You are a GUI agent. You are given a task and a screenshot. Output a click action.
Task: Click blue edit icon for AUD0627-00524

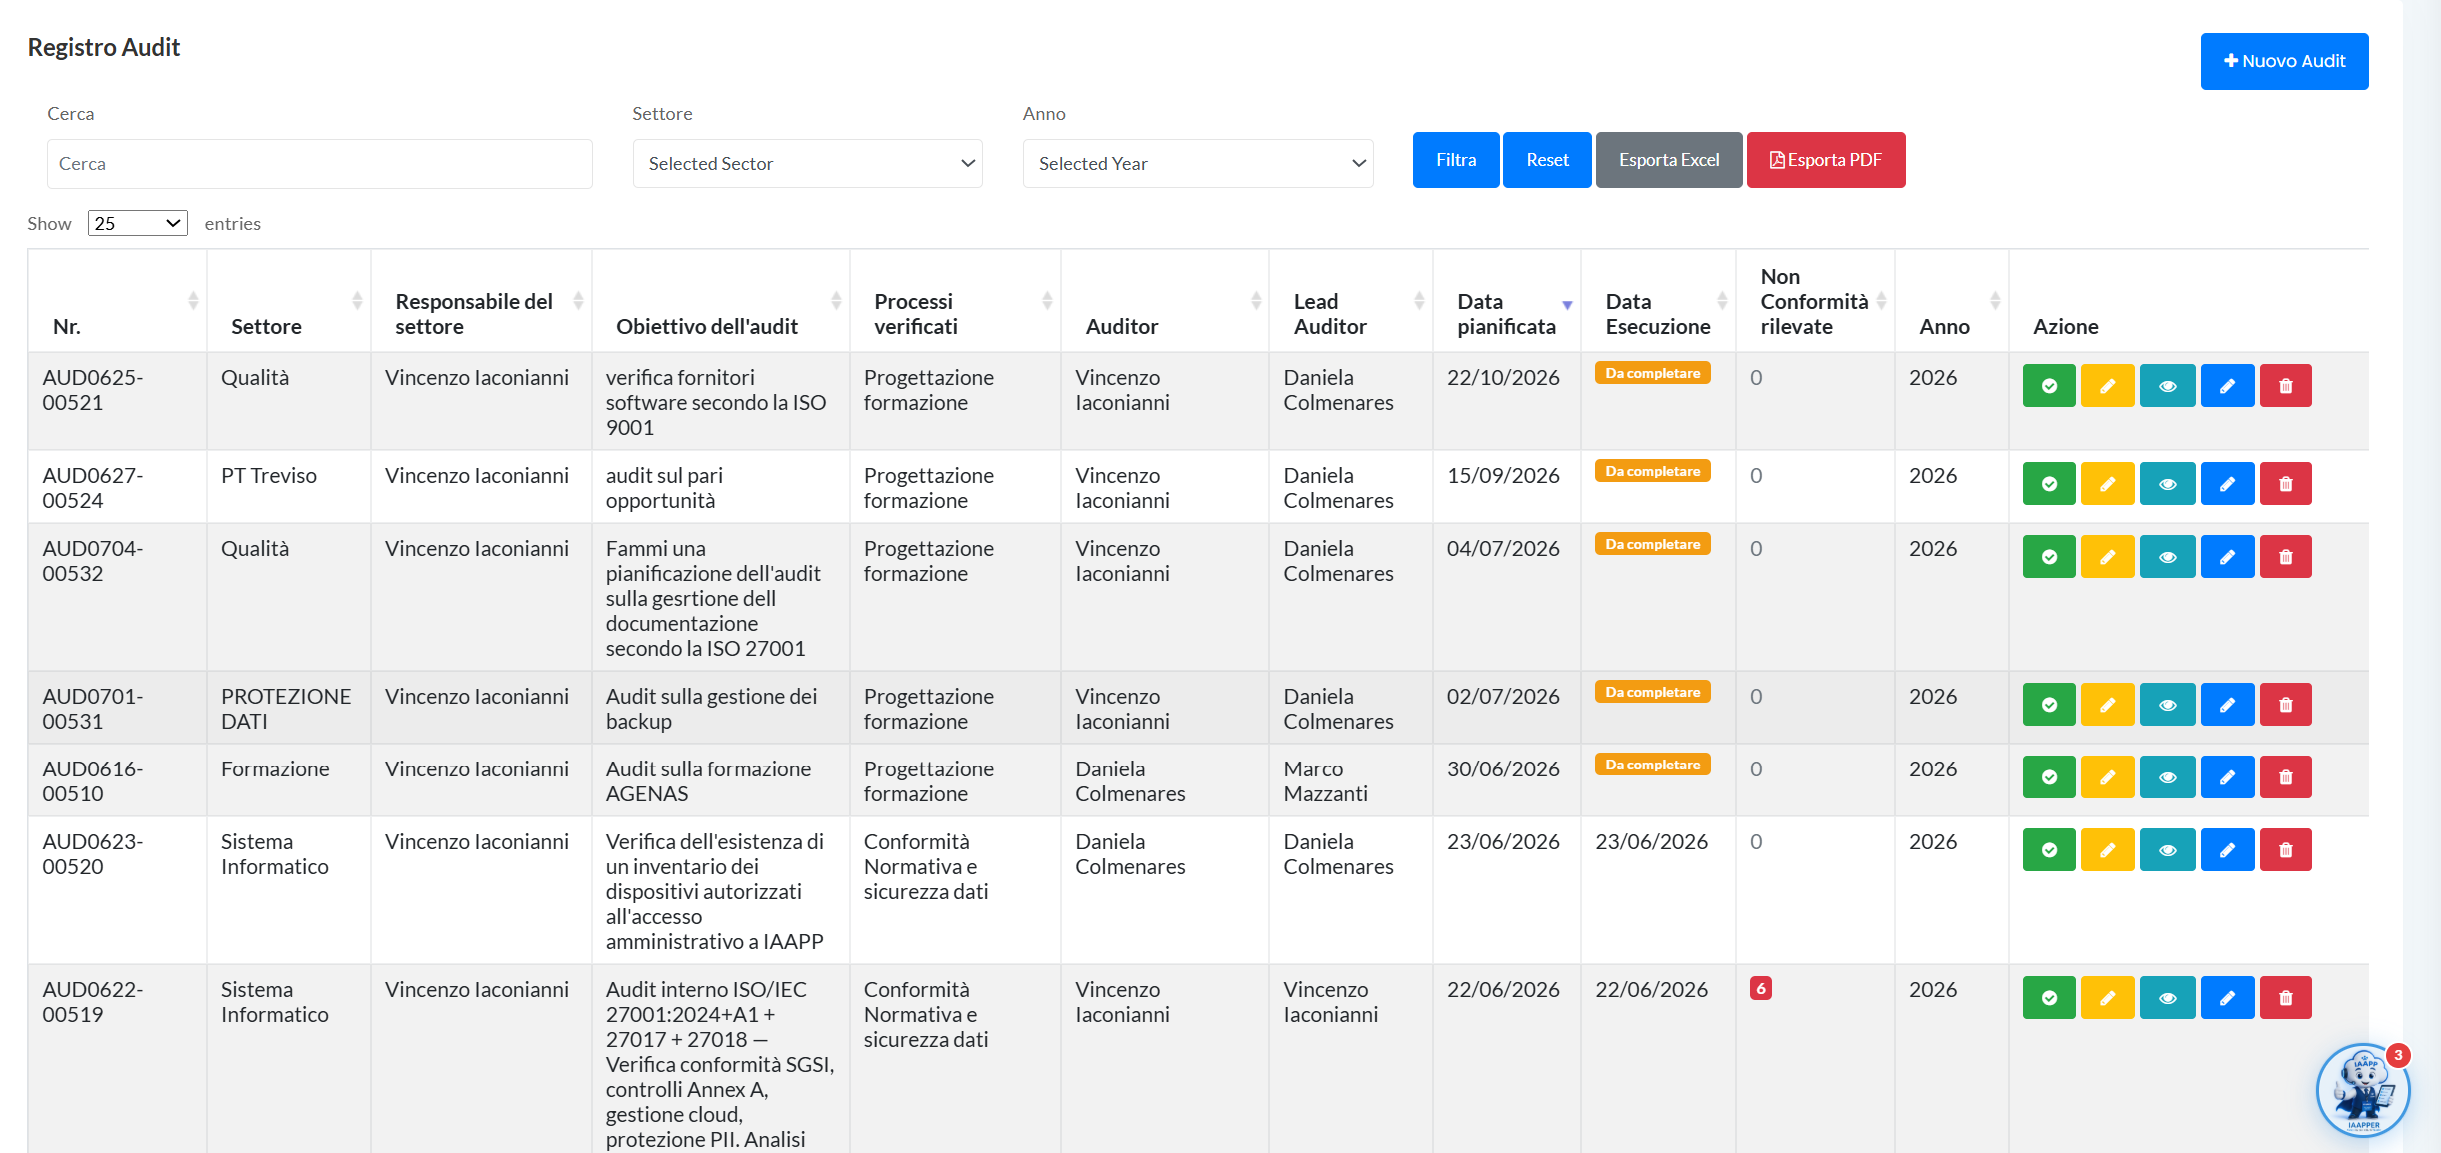[x=2227, y=484]
